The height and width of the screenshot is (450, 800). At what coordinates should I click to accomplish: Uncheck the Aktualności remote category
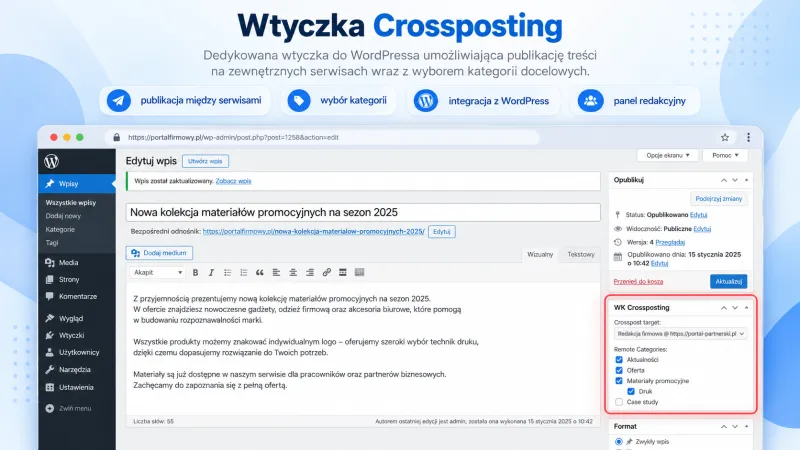619,360
